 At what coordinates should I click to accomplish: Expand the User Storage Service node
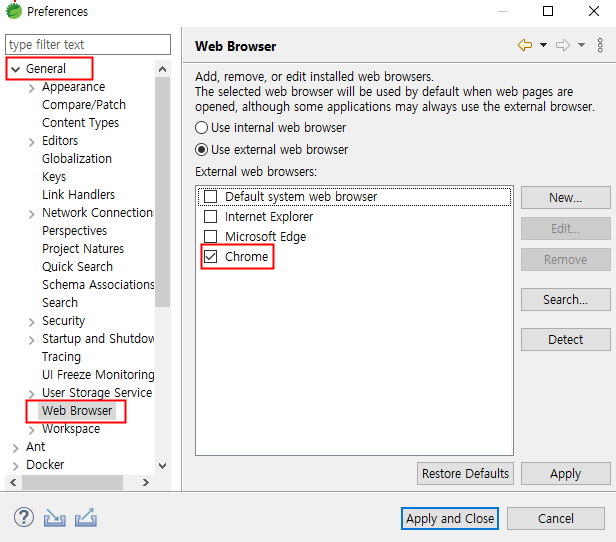coord(32,394)
